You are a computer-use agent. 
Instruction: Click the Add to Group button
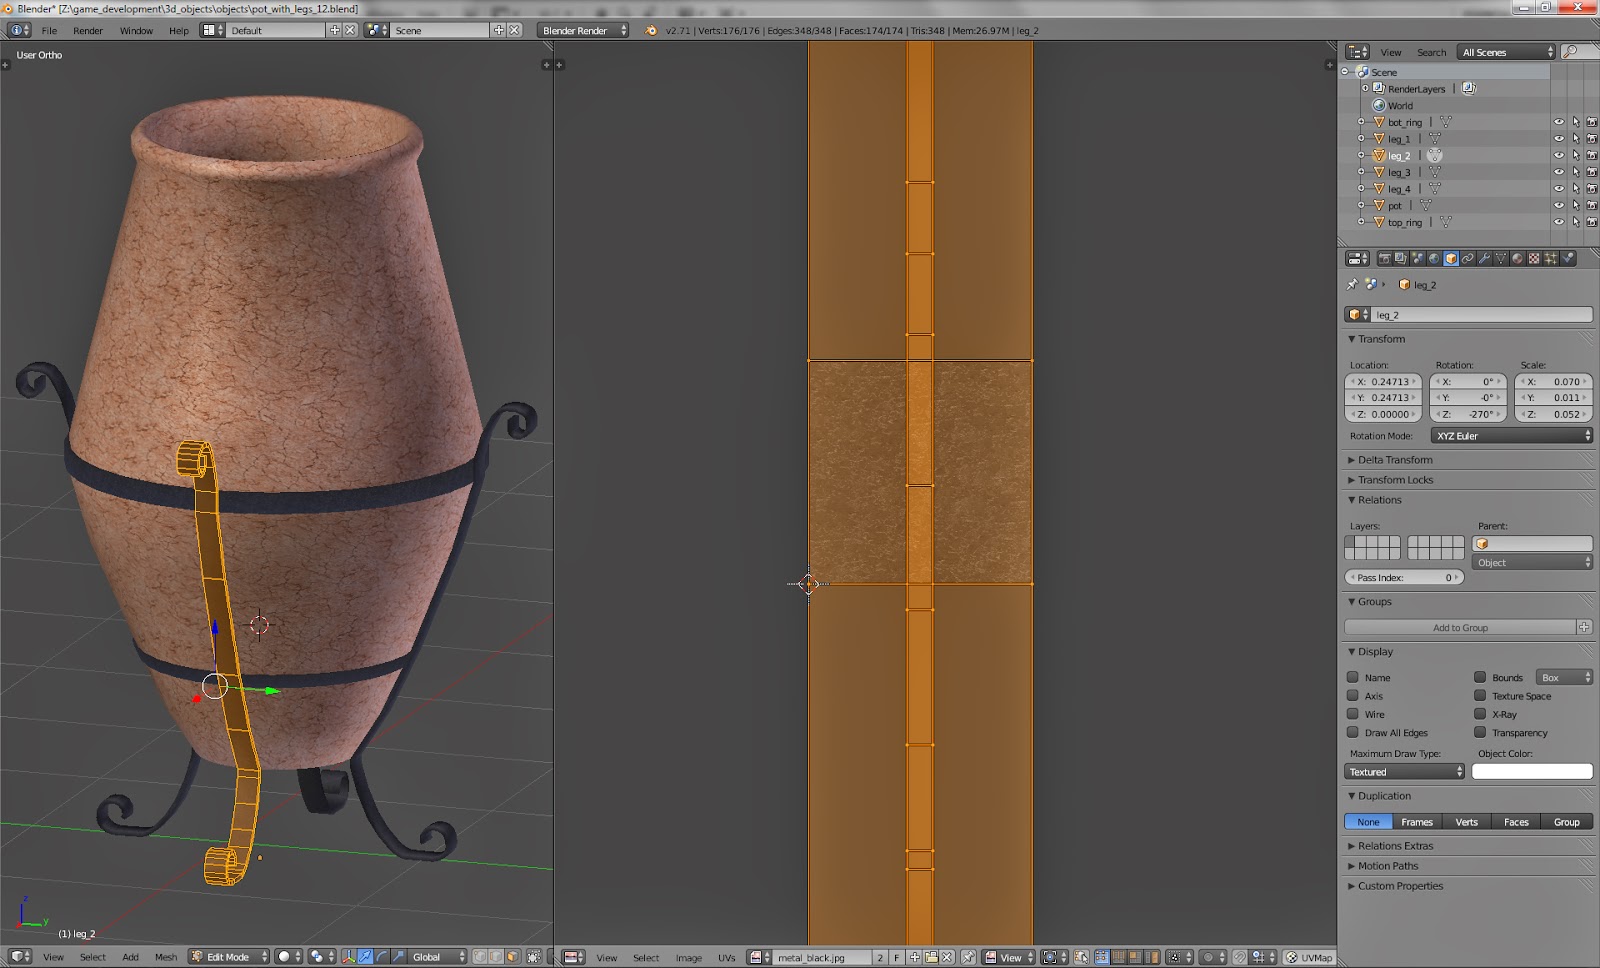[1462, 627]
